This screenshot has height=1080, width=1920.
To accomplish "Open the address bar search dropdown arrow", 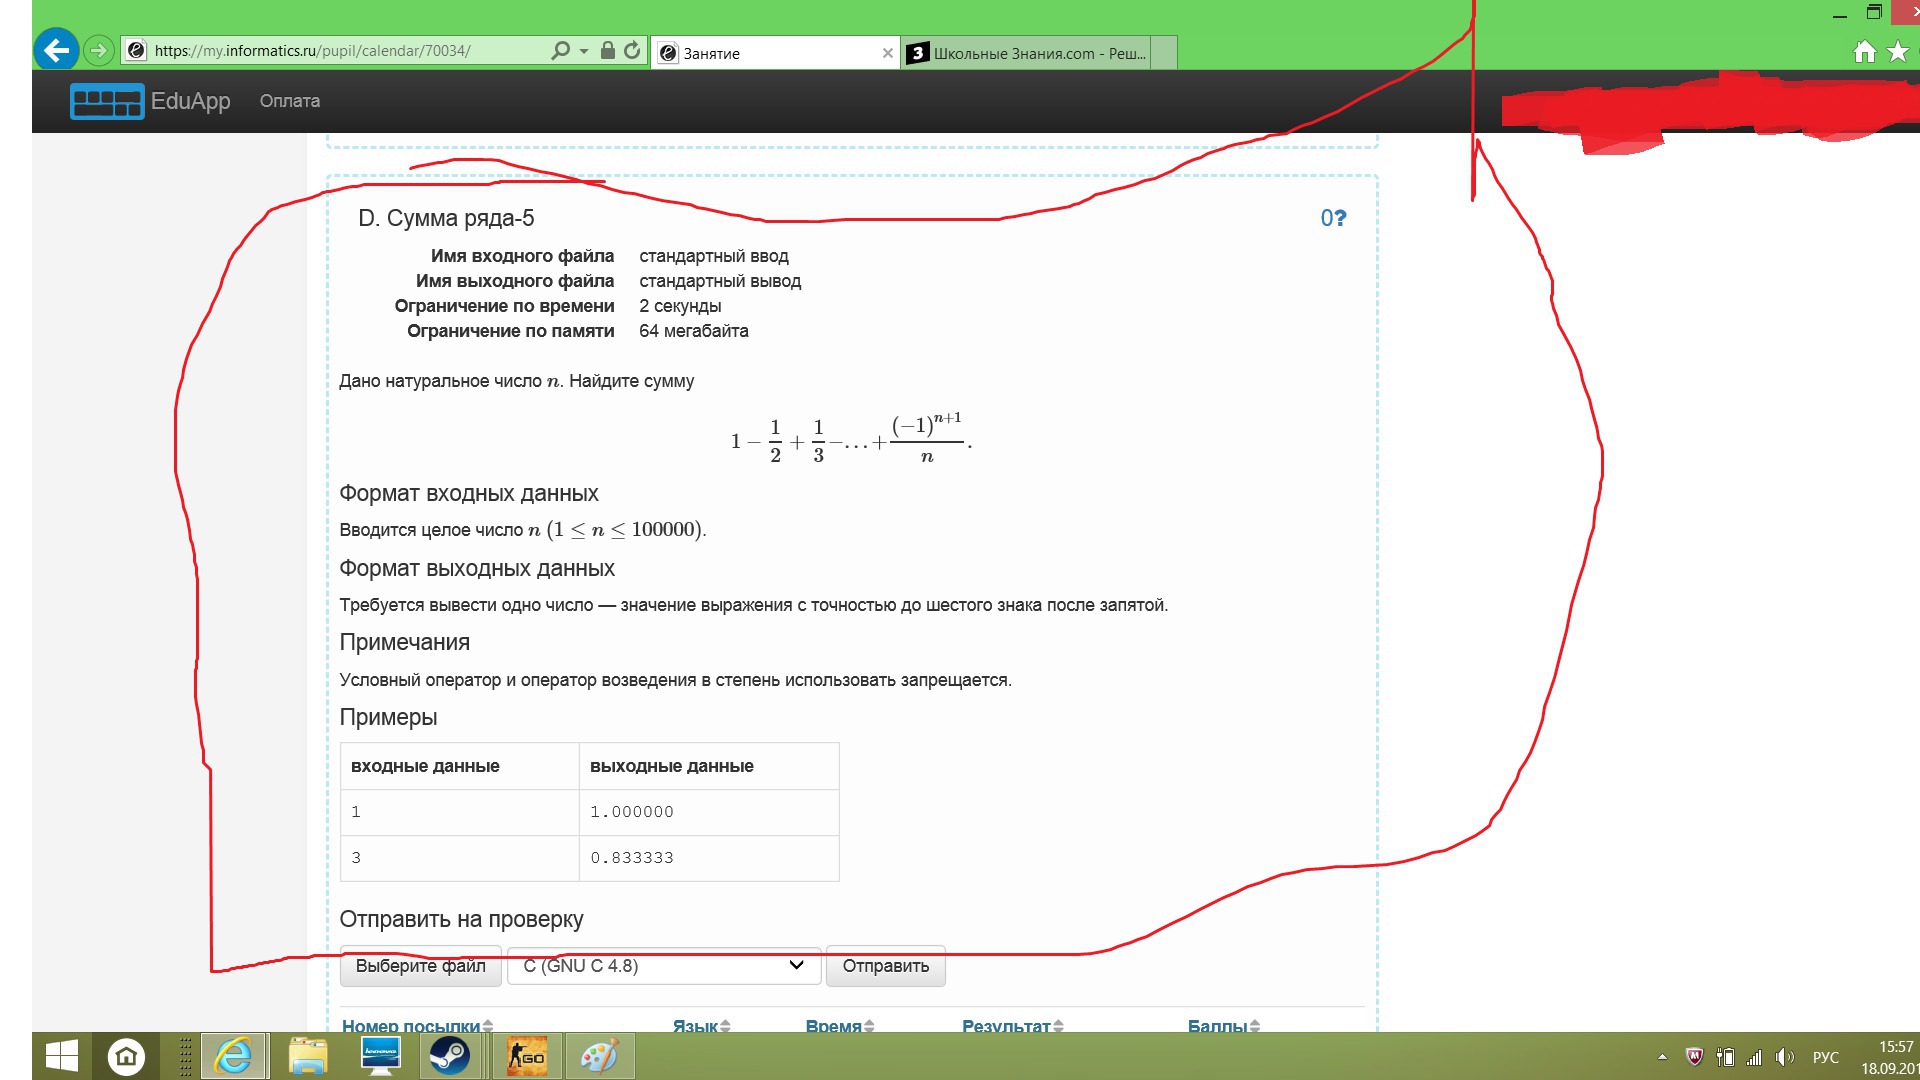I will click(x=584, y=50).
